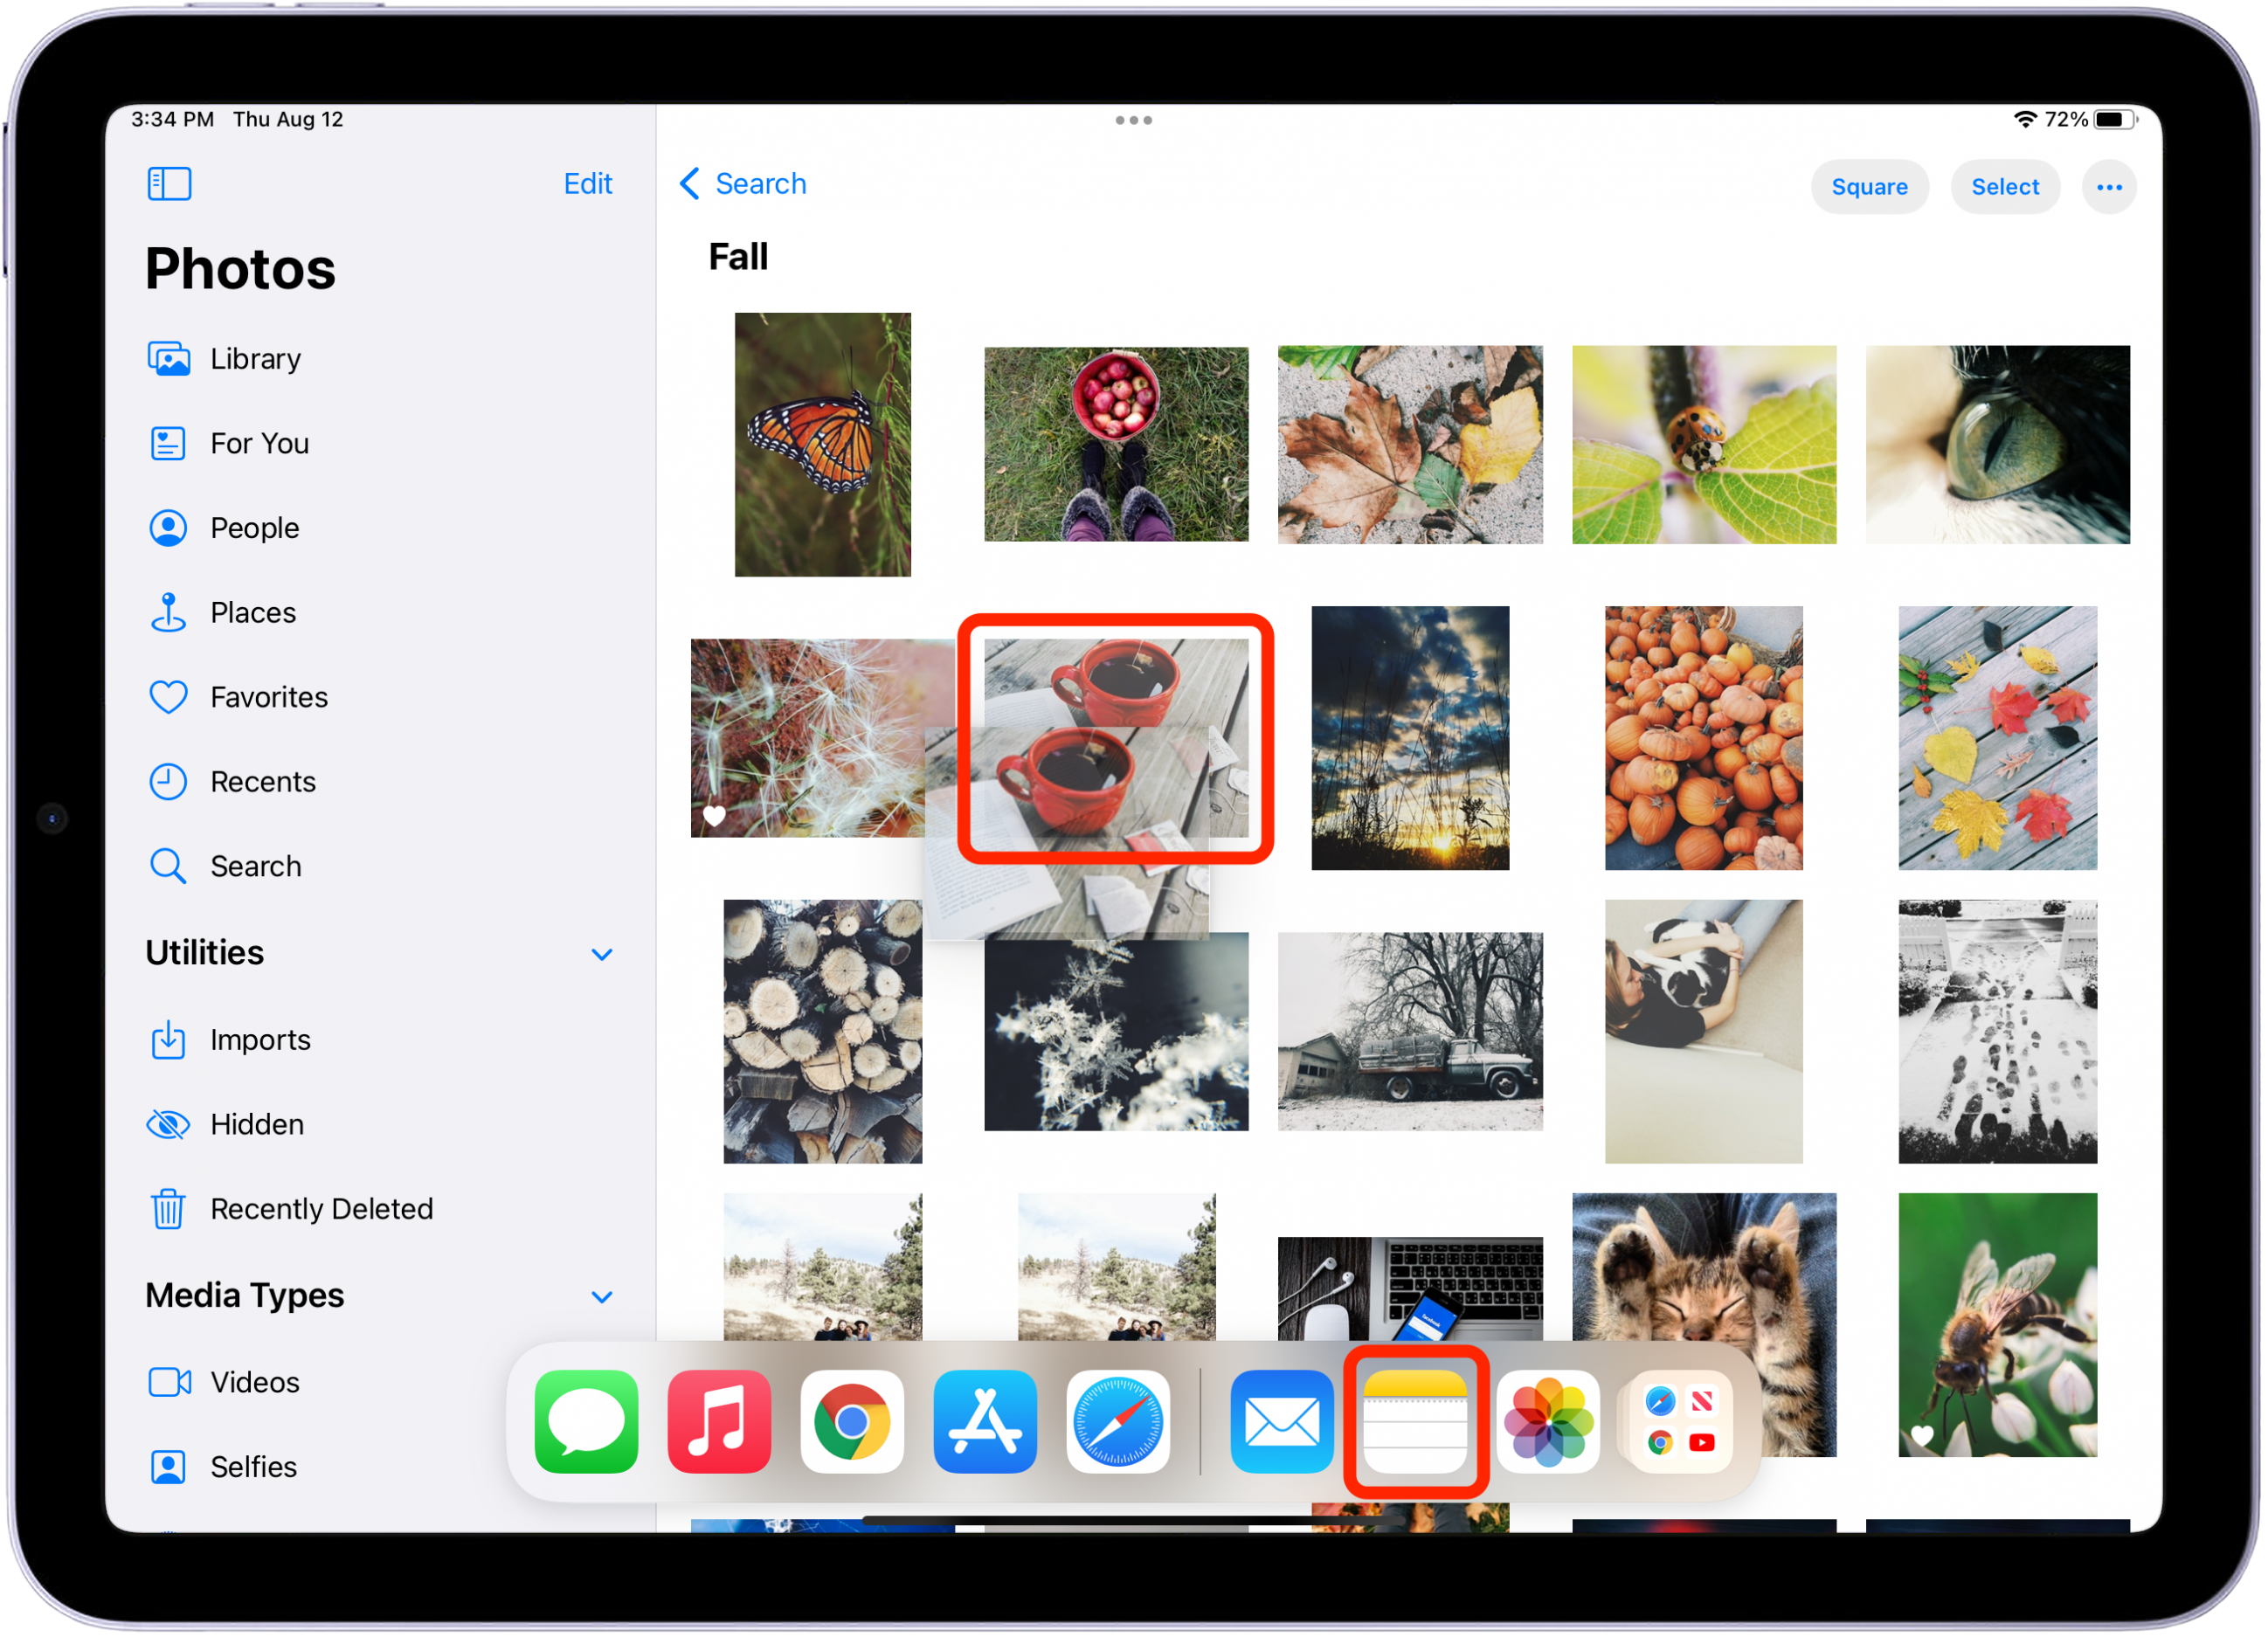Open Recently Deleted album
The width and height of the screenshot is (2268, 1637).
321,1211
